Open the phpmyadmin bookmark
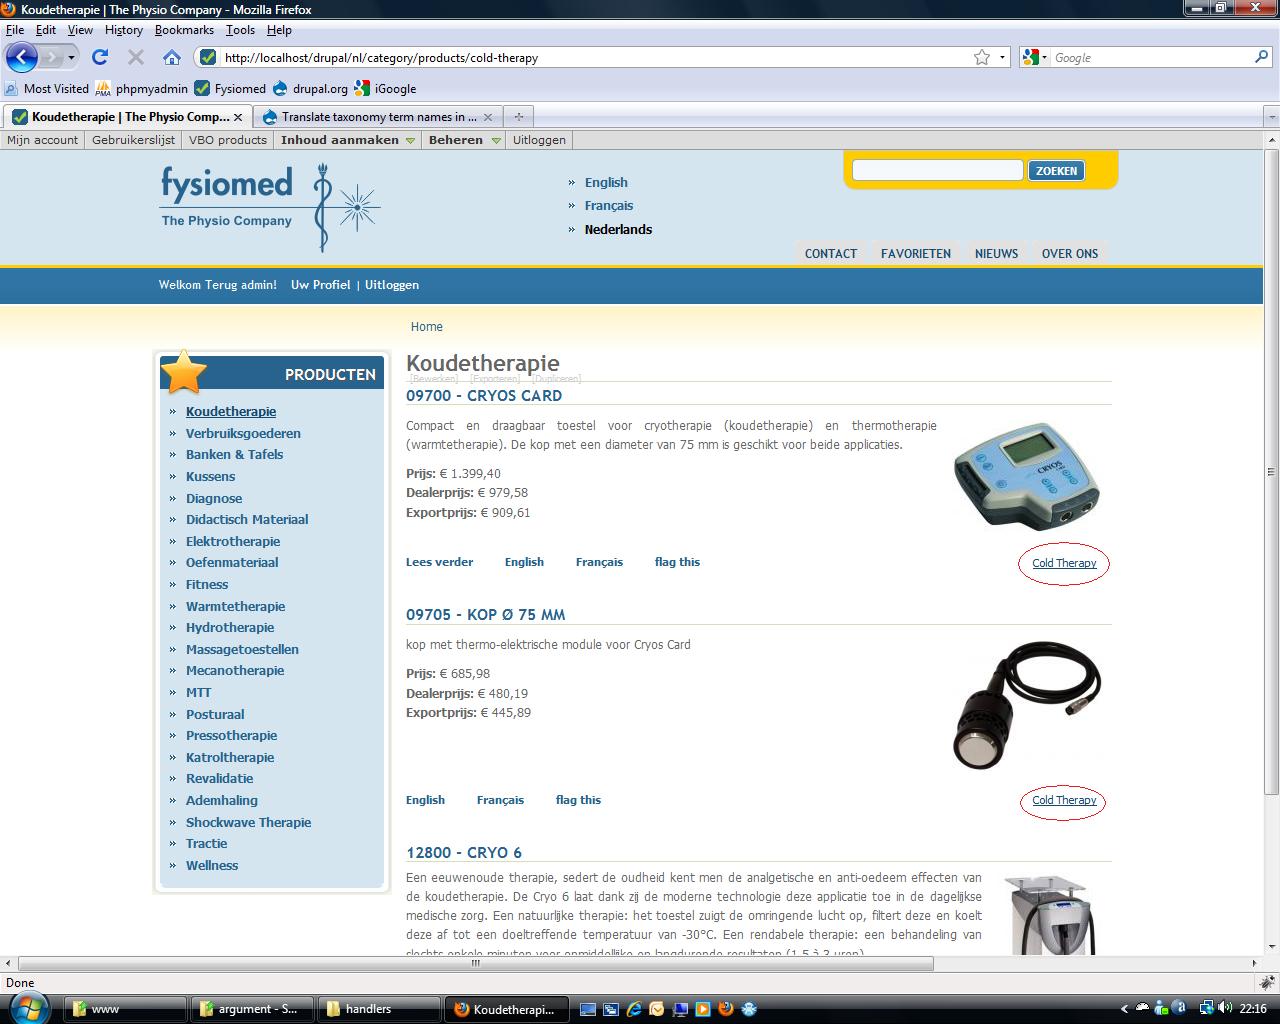The width and height of the screenshot is (1280, 1024). [x=141, y=88]
